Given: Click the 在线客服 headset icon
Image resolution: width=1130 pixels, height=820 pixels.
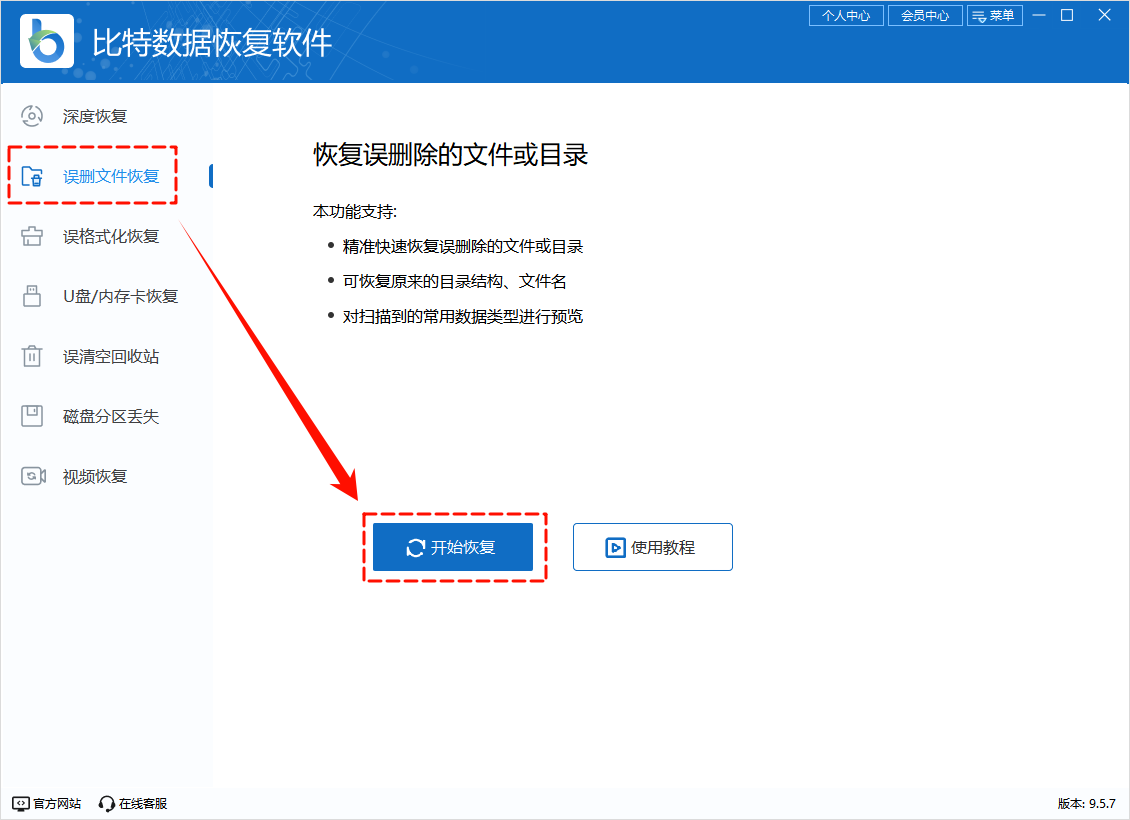Looking at the screenshot, I should pyautogui.click(x=107, y=803).
